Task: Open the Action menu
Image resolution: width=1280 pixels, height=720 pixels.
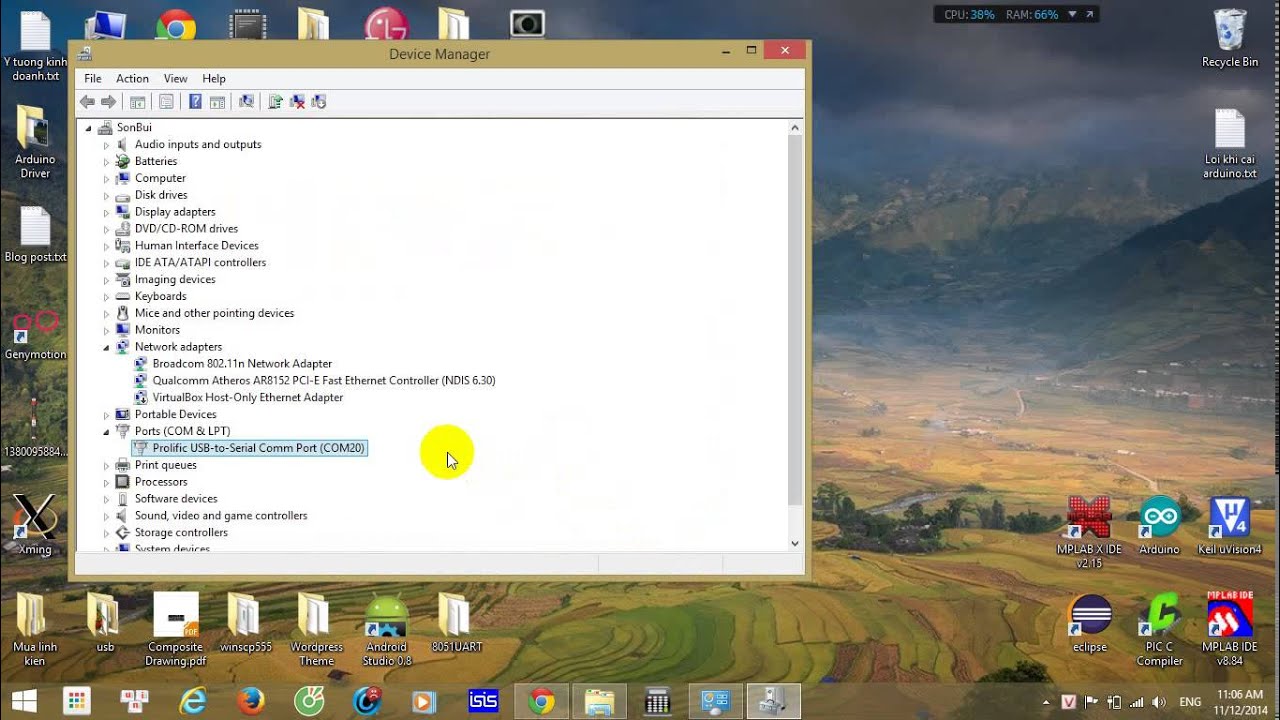Action: 132,78
